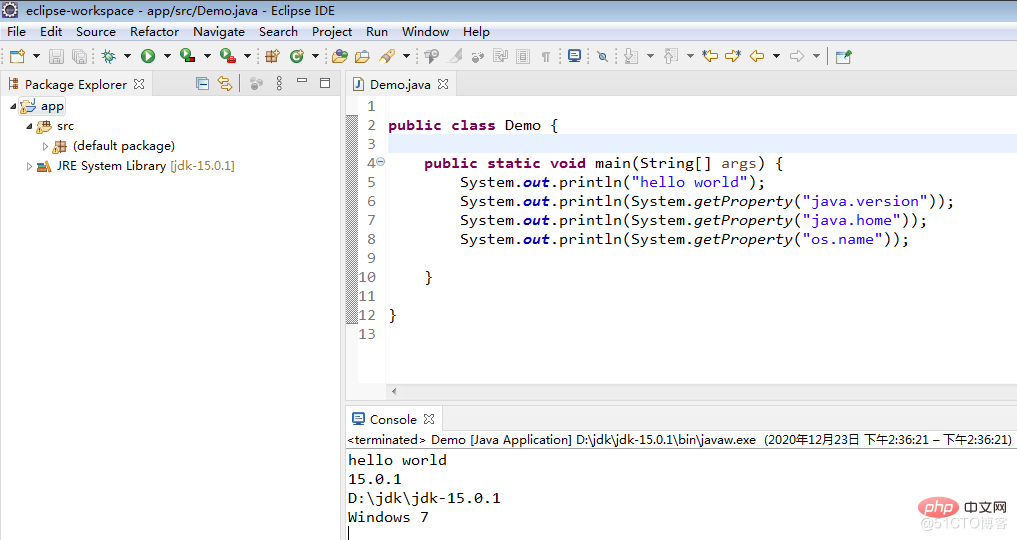Open the Window menu
Image resolution: width=1017 pixels, height=540 pixels.
coord(425,32)
